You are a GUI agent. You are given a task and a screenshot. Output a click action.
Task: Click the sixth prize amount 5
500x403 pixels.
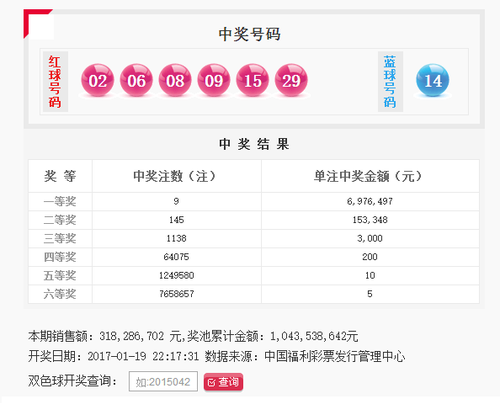click(x=370, y=294)
